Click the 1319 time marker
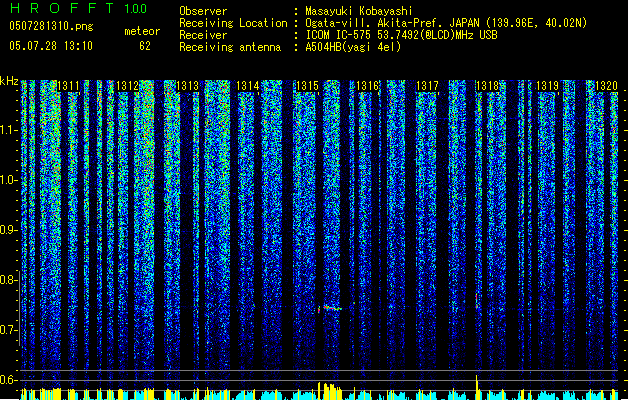The height and width of the screenshot is (400, 629). 547,86
